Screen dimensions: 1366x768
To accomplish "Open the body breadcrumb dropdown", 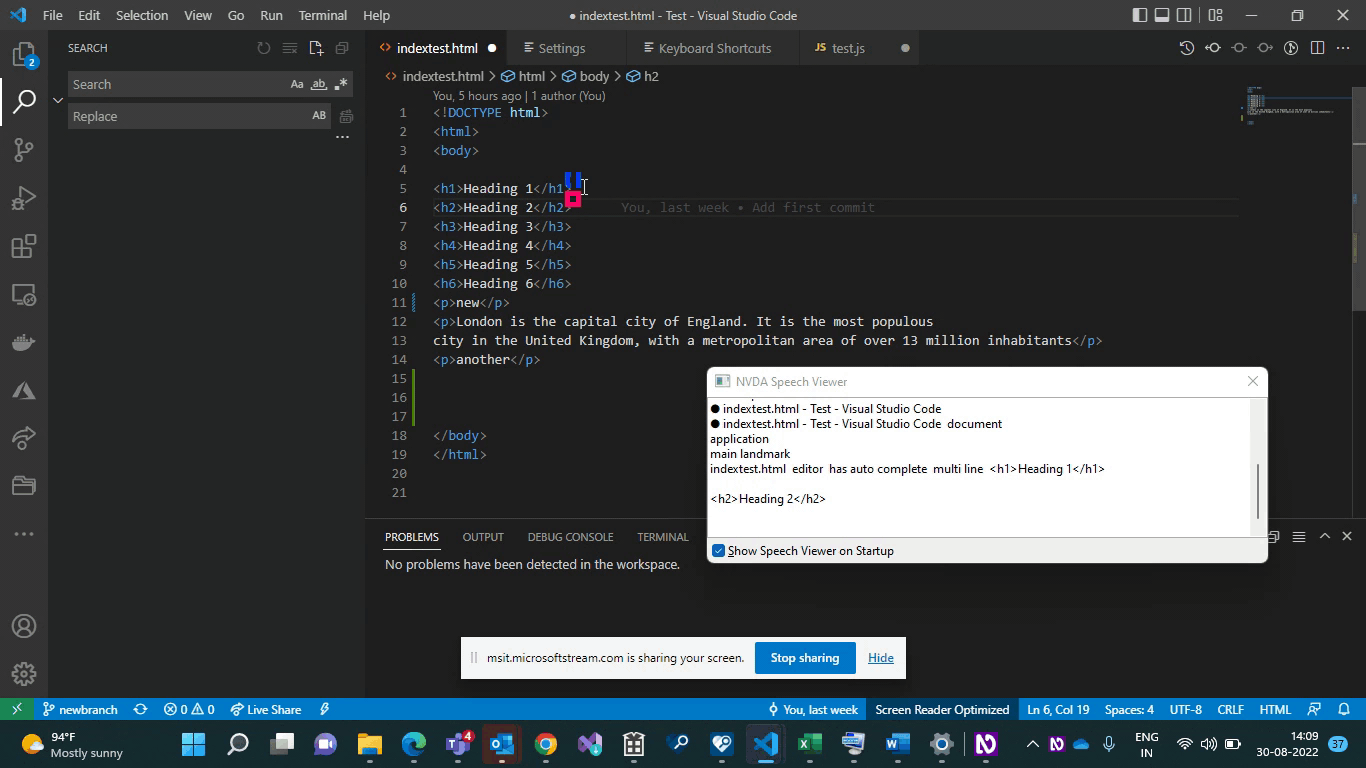I will coord(585,76).
